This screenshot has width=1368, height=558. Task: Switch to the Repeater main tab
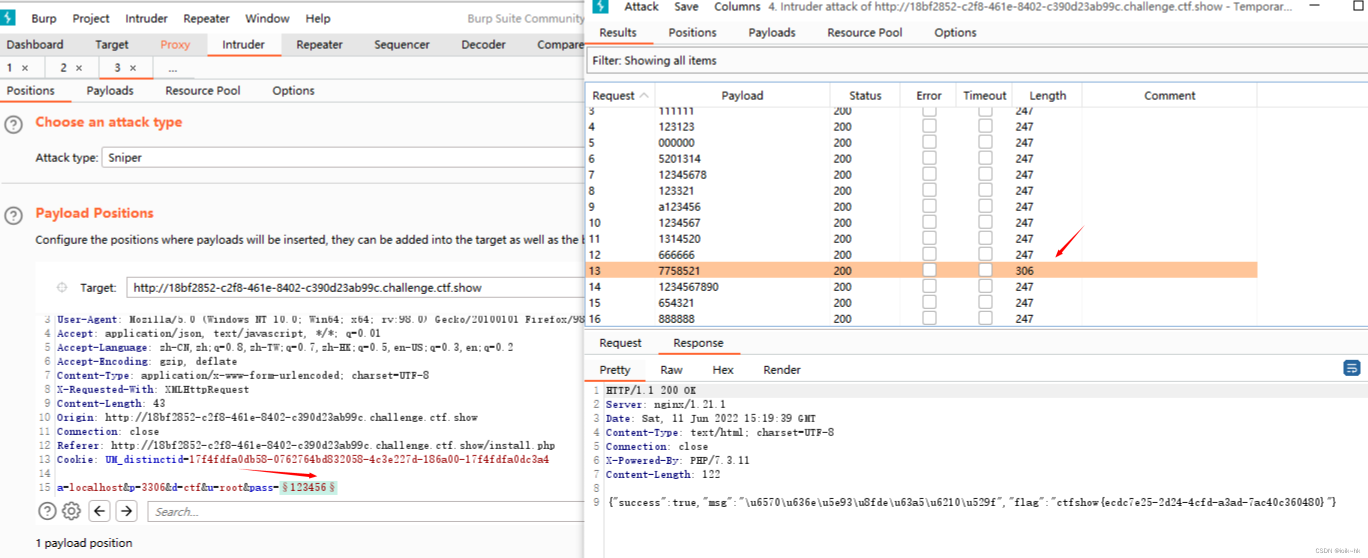pos(319,45)
